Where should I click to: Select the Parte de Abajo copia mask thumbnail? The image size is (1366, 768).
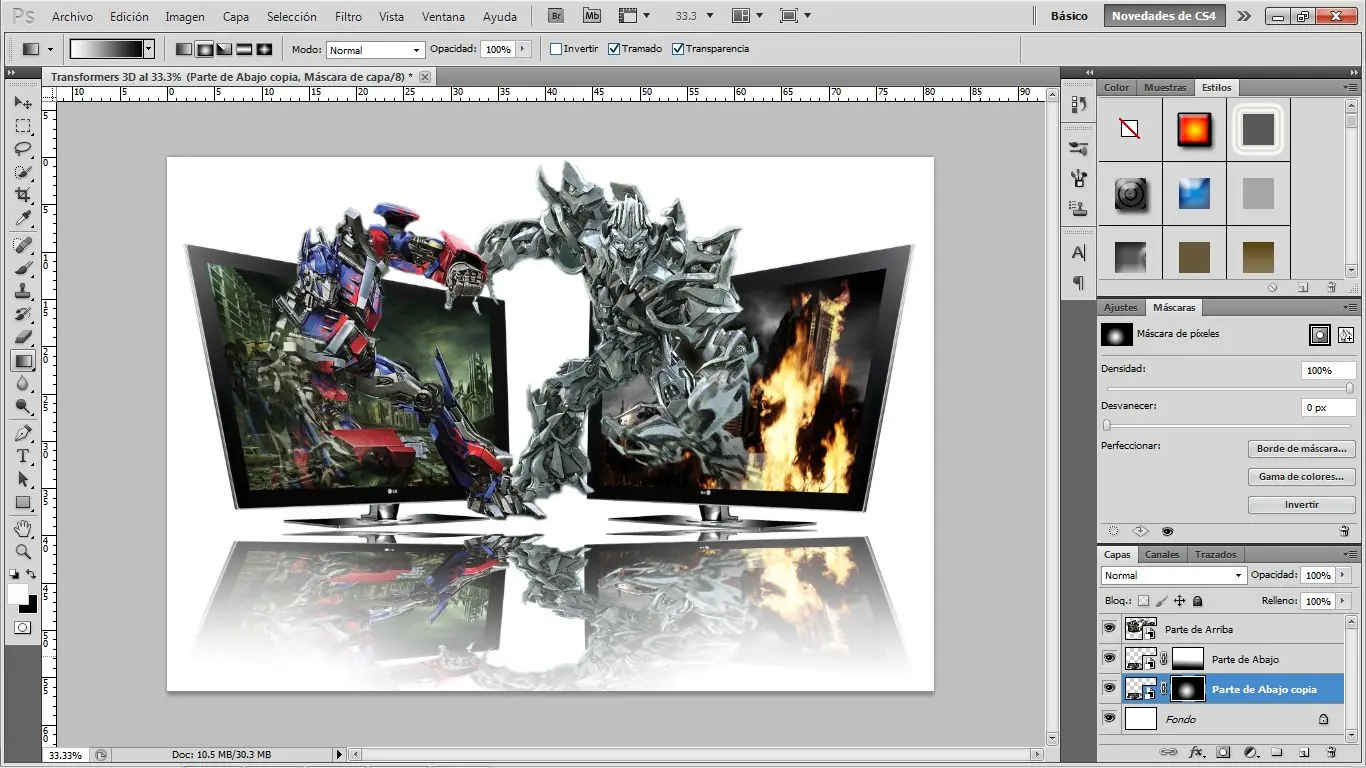point(1187,688)
